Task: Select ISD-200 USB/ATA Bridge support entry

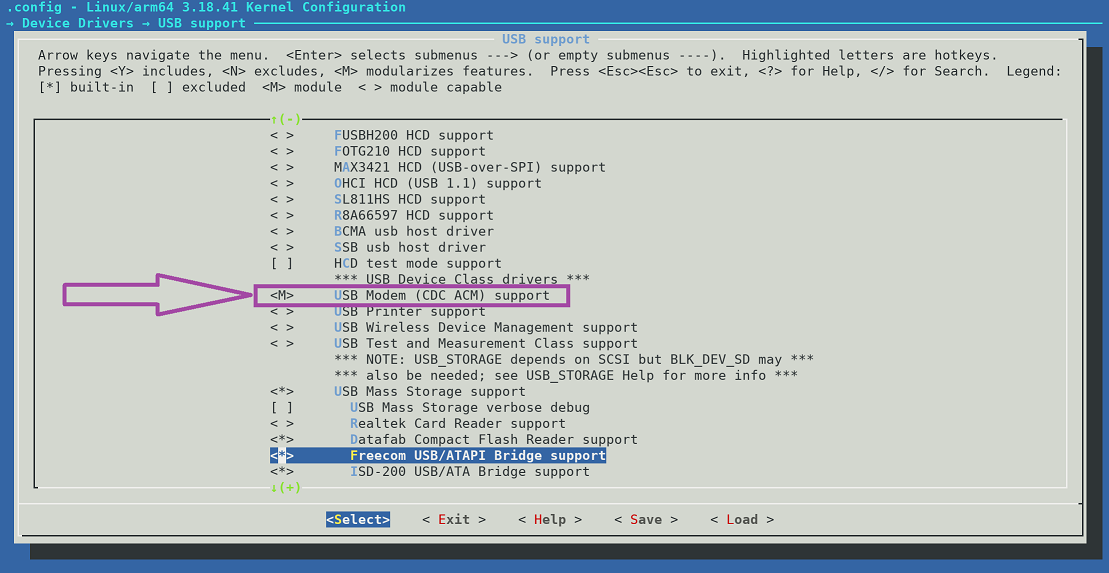Action: point(469,471)
